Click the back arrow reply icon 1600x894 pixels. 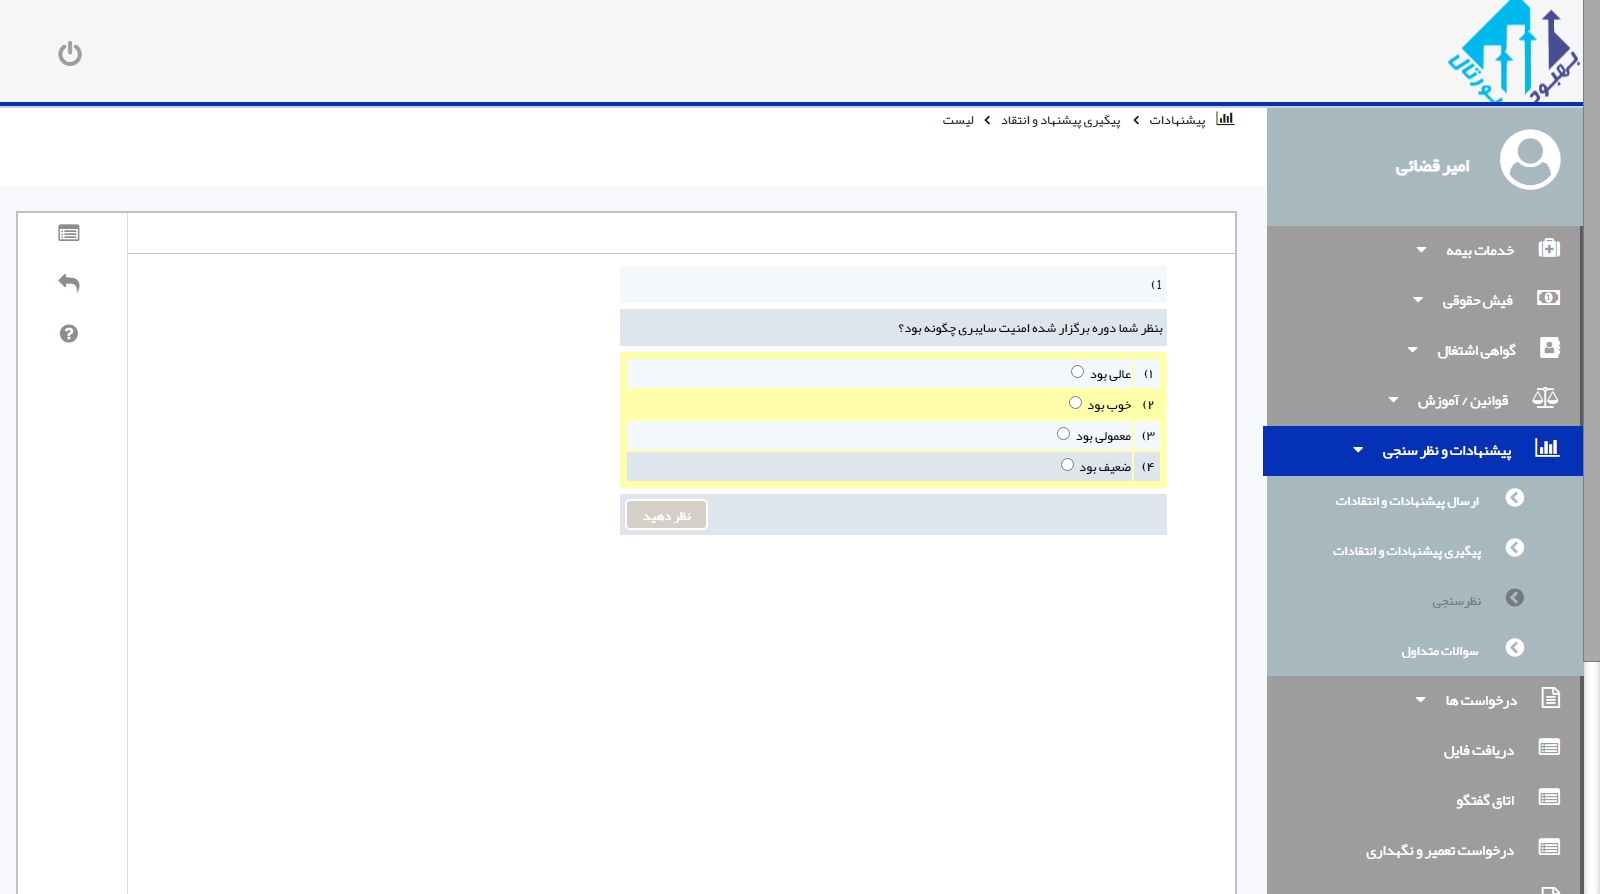pyautogui.click(x=69, y=283)
